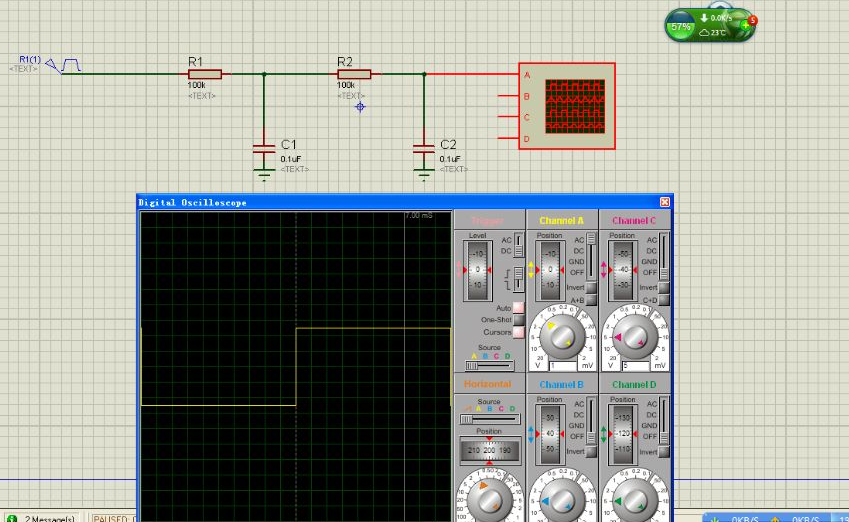The width and height of the screenshot is (849, 522).
Task: Click the C1 capacitor symbol
Action: [x=263, y=148]
